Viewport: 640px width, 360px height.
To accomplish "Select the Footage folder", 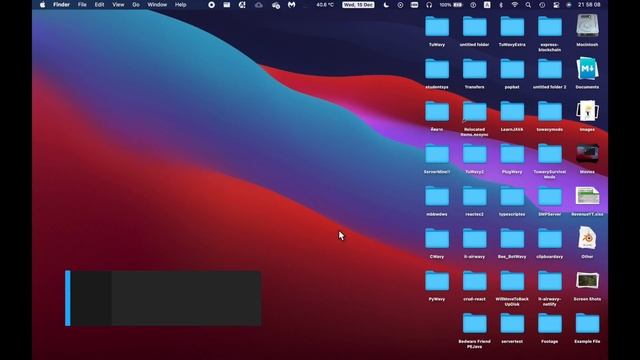I will pyautogui.click(x=549, y=324).
